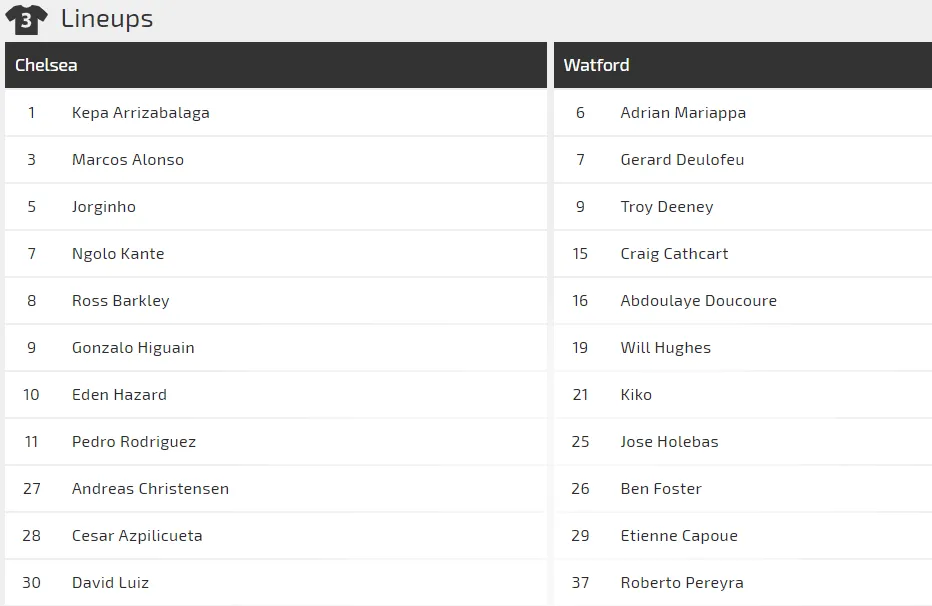Select Roberto Pereyra in Watford list
Image resolution: width=932 pixels, height=606 pixels.
tap(682, 583)
